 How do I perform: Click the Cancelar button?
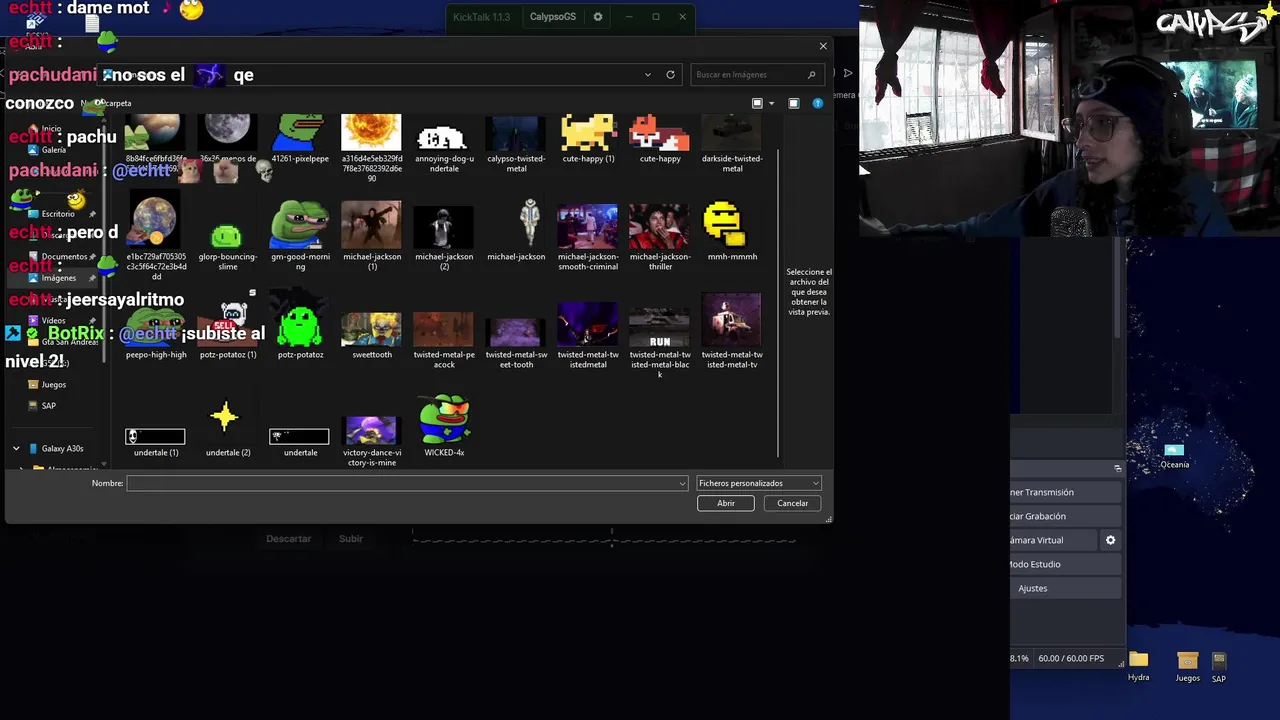(x=793, y=503)
